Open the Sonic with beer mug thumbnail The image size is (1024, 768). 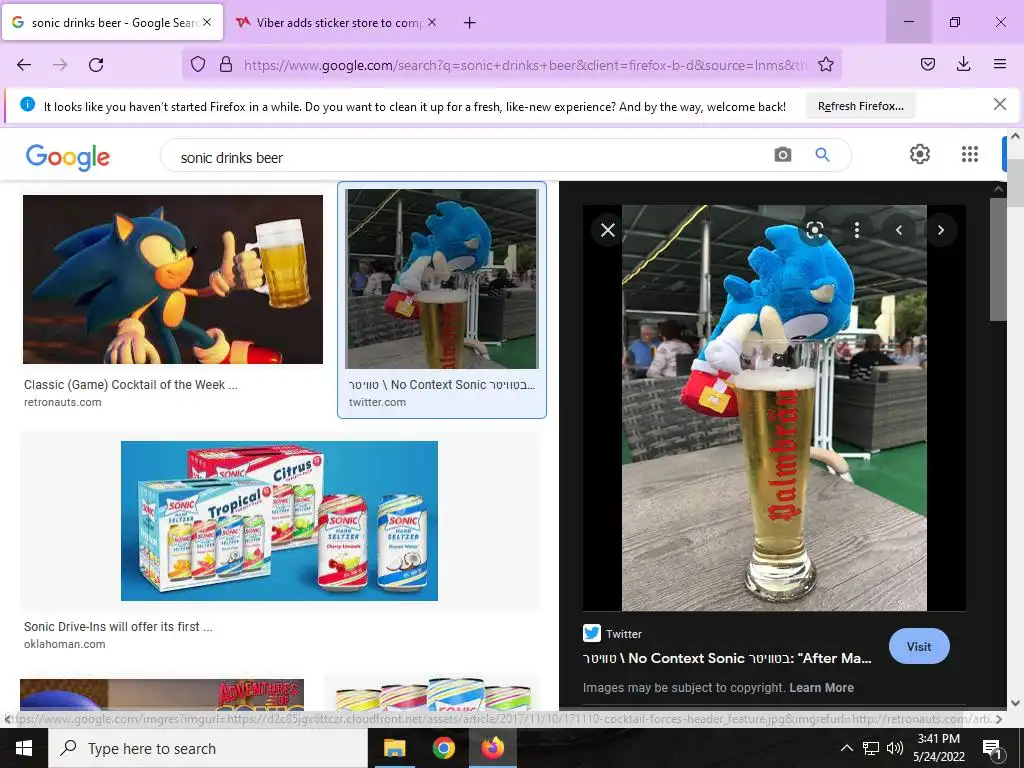[x=173, y=280]
